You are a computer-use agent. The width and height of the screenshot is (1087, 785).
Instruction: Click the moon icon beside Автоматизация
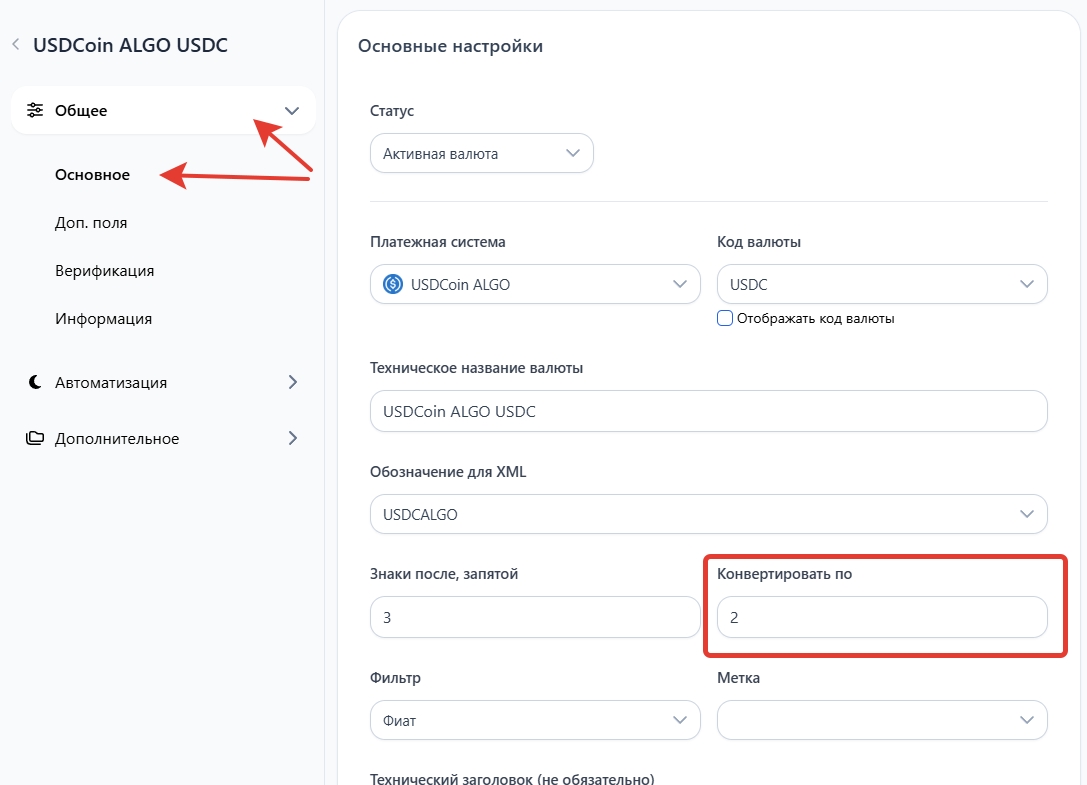35,382
